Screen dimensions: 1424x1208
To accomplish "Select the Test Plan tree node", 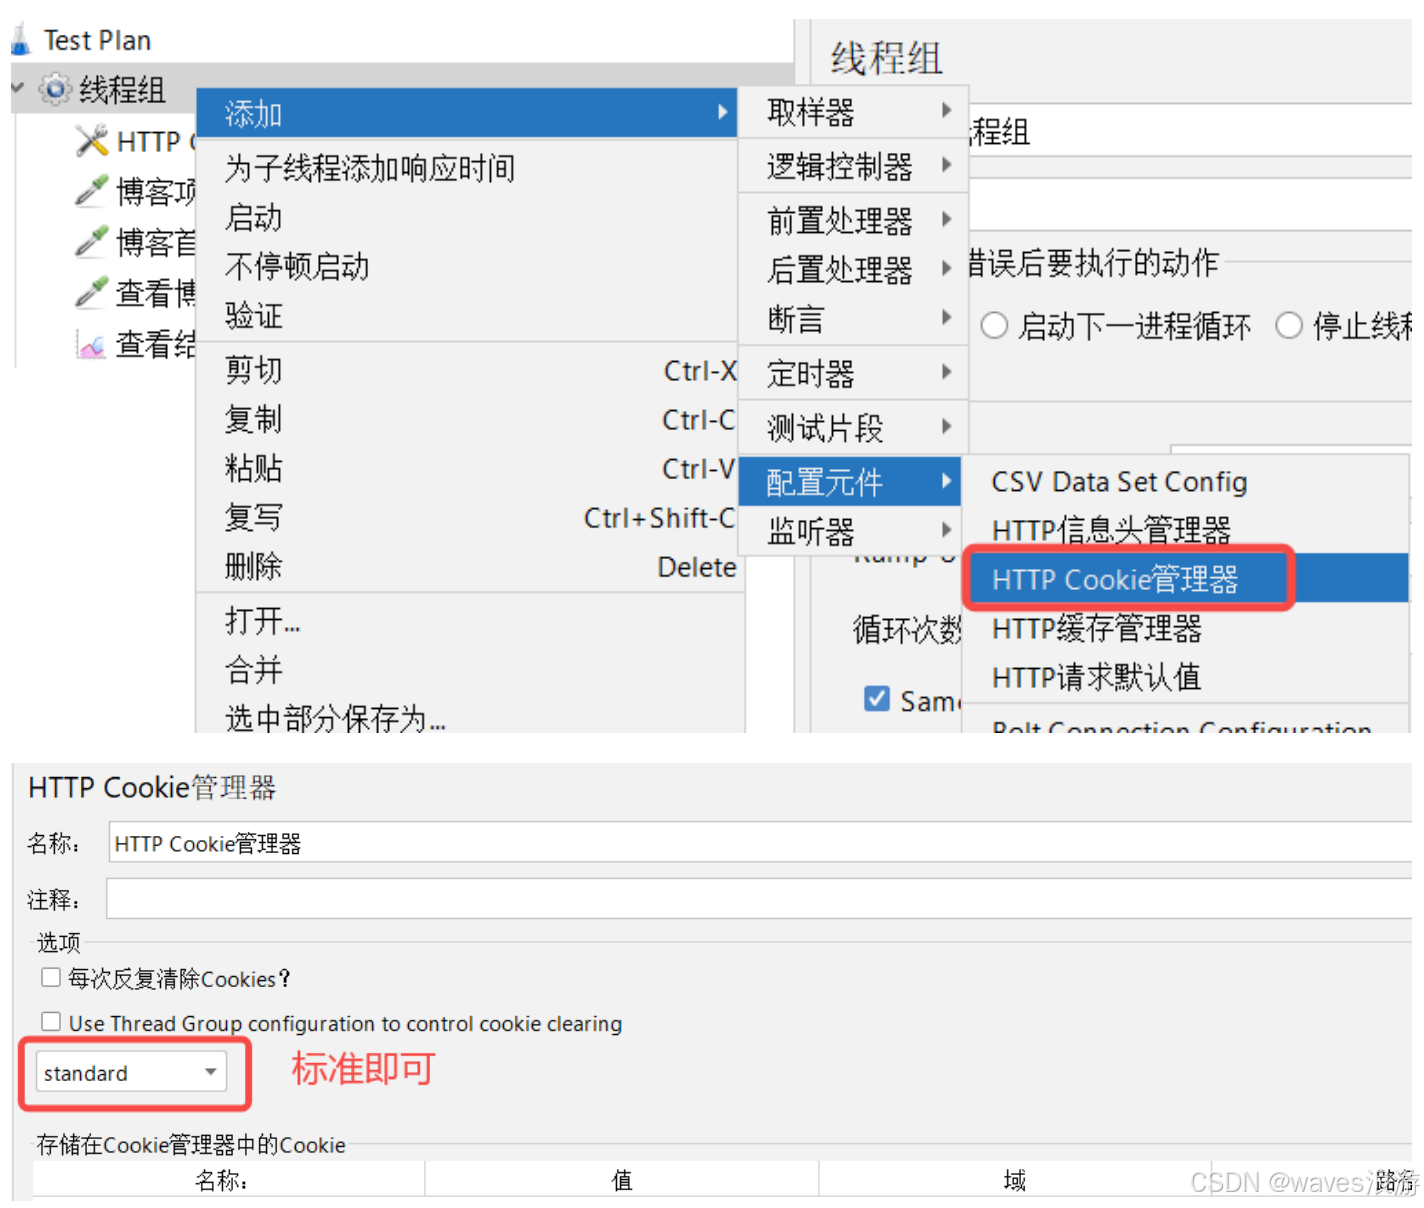I will coord(97,40).
